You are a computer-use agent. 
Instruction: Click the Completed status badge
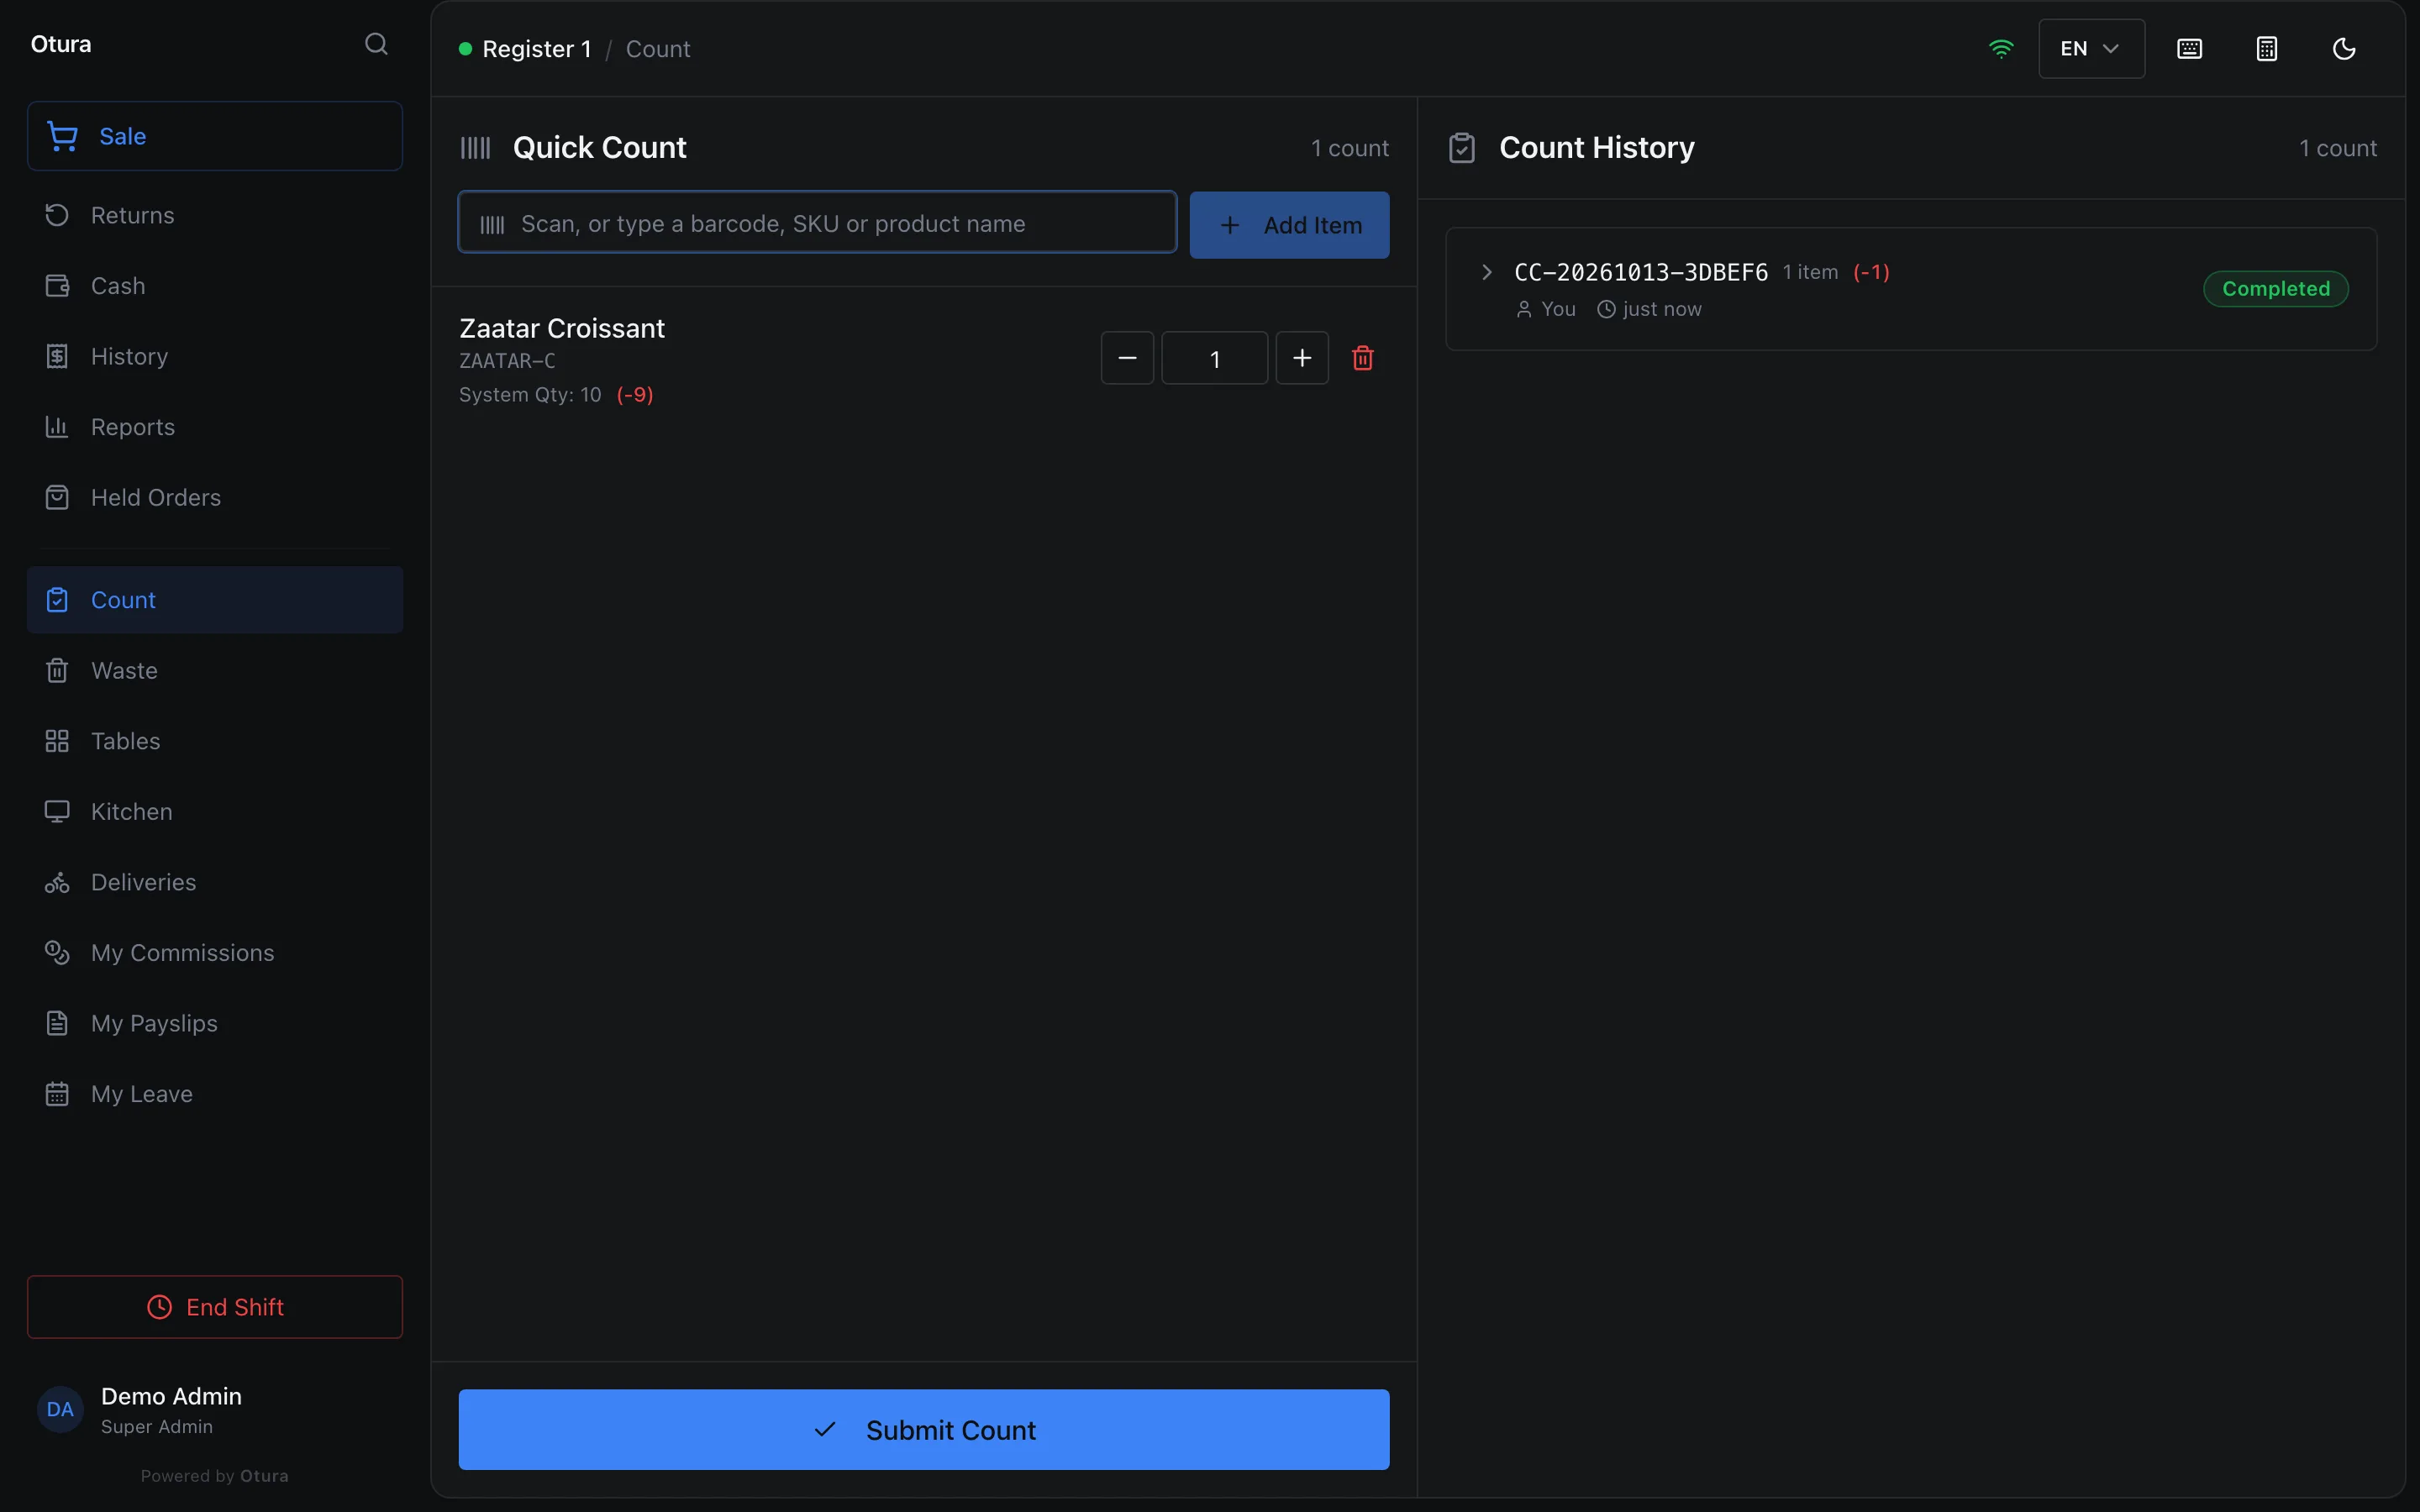click(2275, 289)
